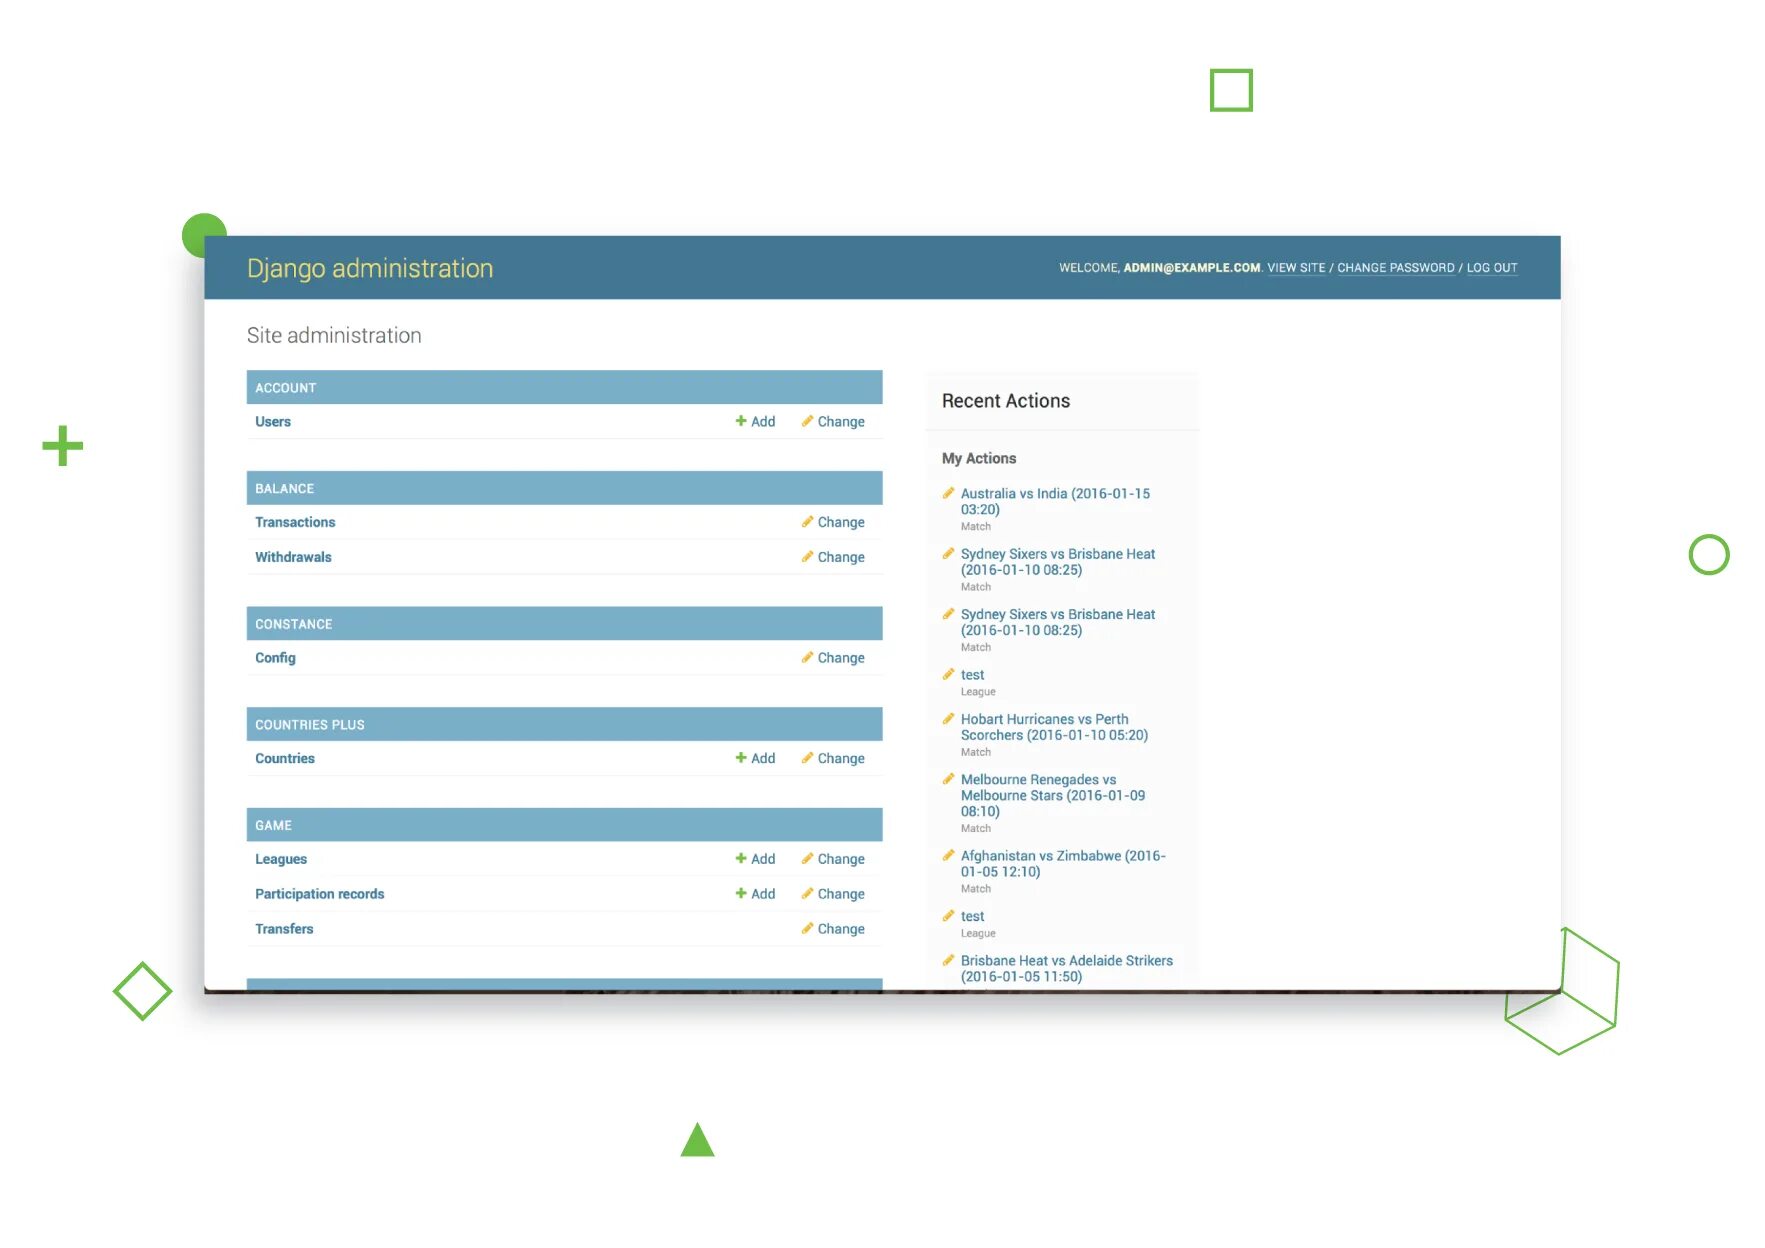Image resolution: width=1765 pixels, height=1248 pixels.
Task: Open the Config model link
Action: pyautogui.click(x=275, y=658)
